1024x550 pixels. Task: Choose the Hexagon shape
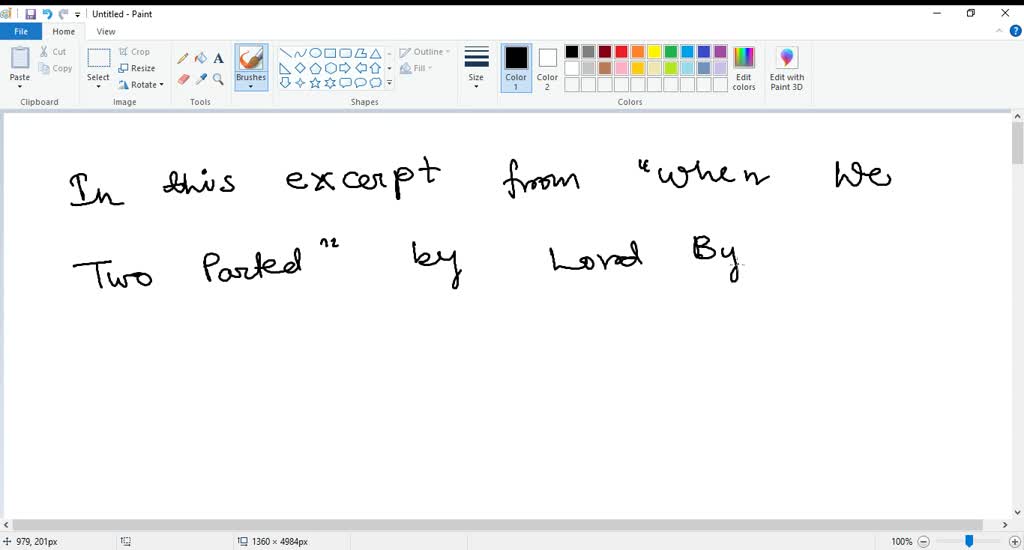(x=330, y=68)
